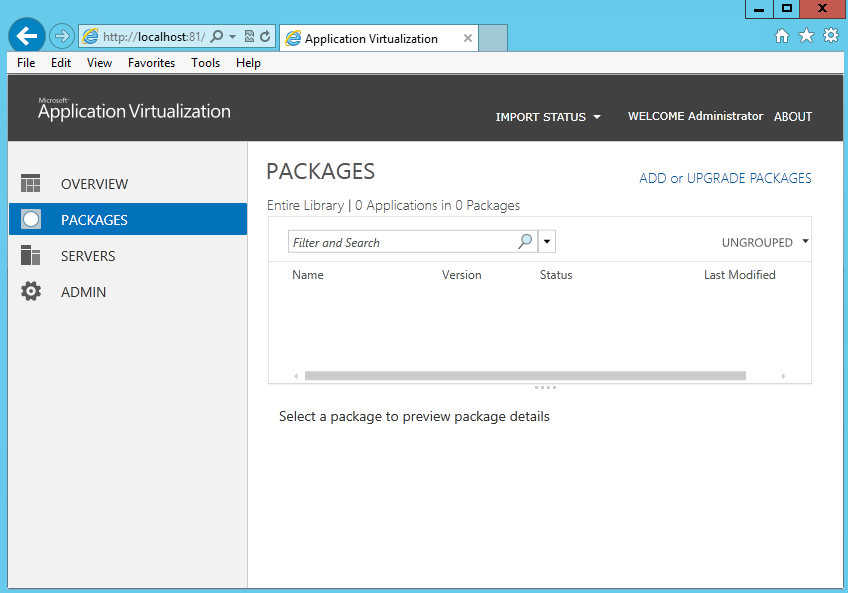Click the Packages circle icon
This screenshot has height=593, width=848.
pos(31,219)
